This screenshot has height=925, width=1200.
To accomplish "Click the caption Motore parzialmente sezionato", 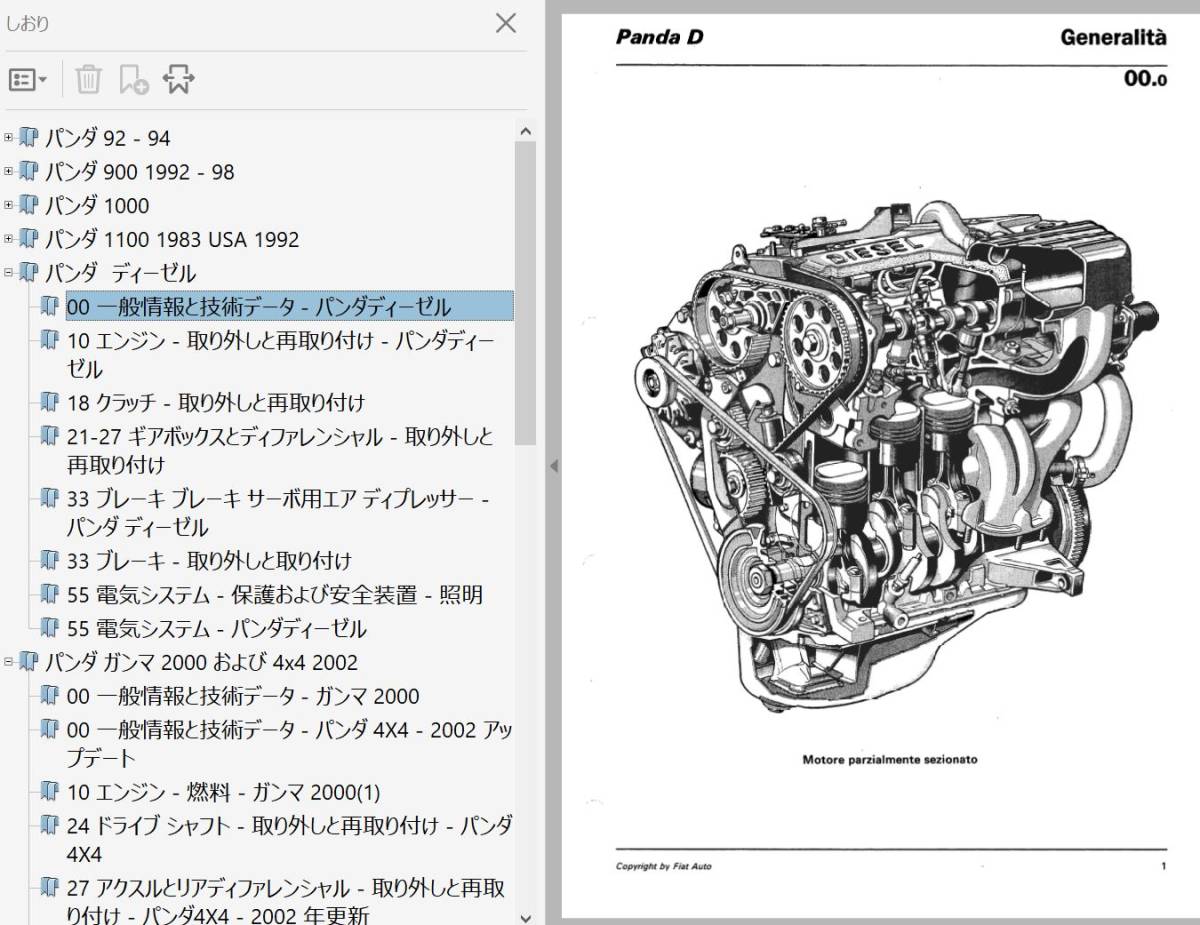I will pyautogui.click(x=890, y=760).
